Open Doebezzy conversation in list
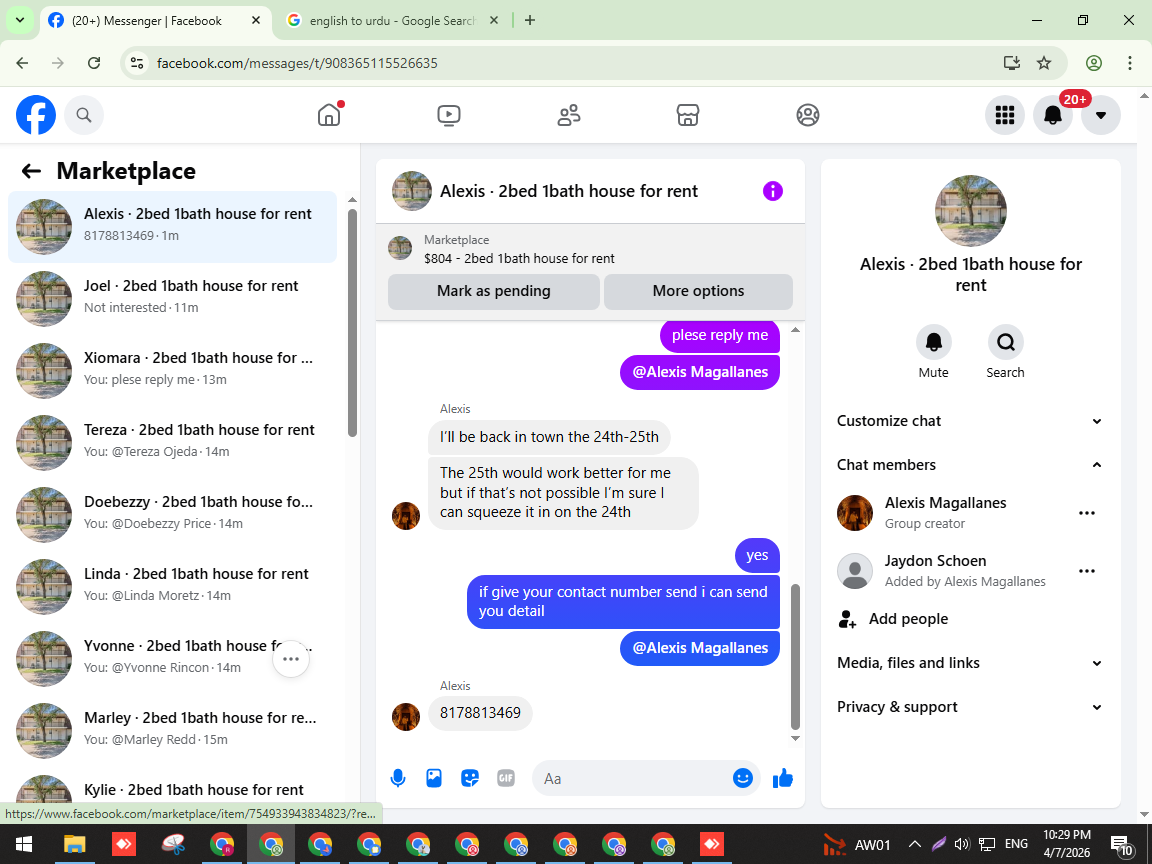The height and width of the screenshot is (864, 1152). (173, 514)
